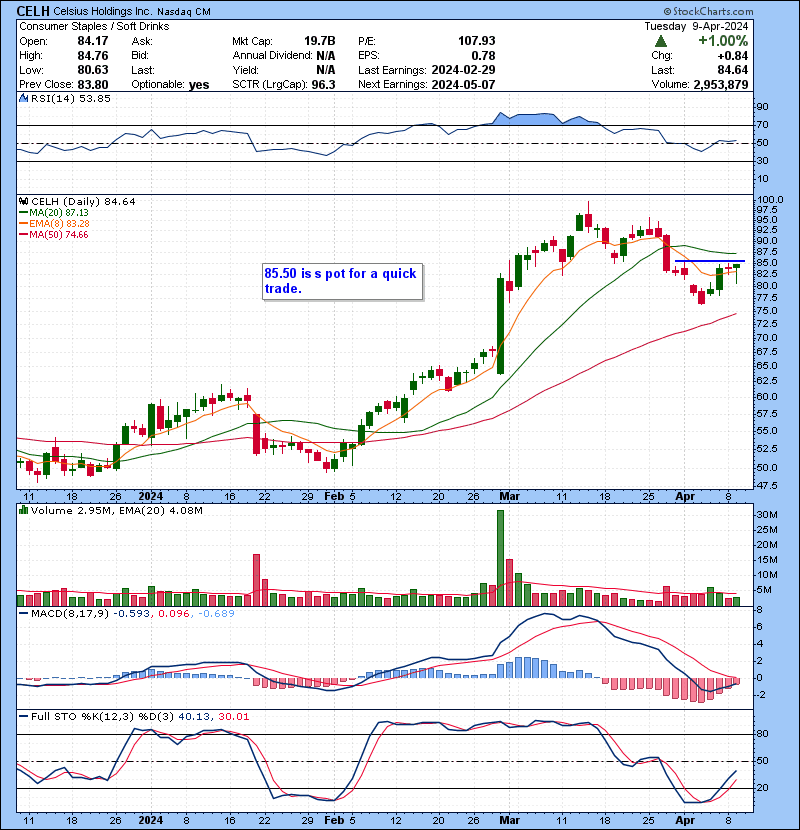The width and height of the screenshot is (800, 830).
Task: Click the green up-triangle change icon
Action: [x=661, y=41]
